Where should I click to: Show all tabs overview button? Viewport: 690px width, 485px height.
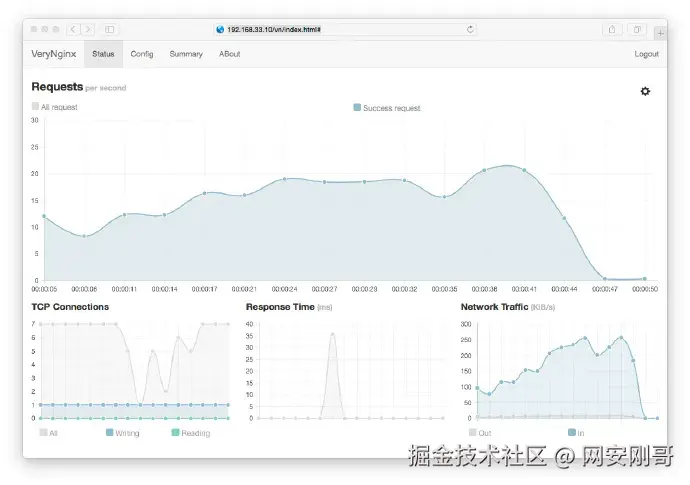tap(637, 29)
